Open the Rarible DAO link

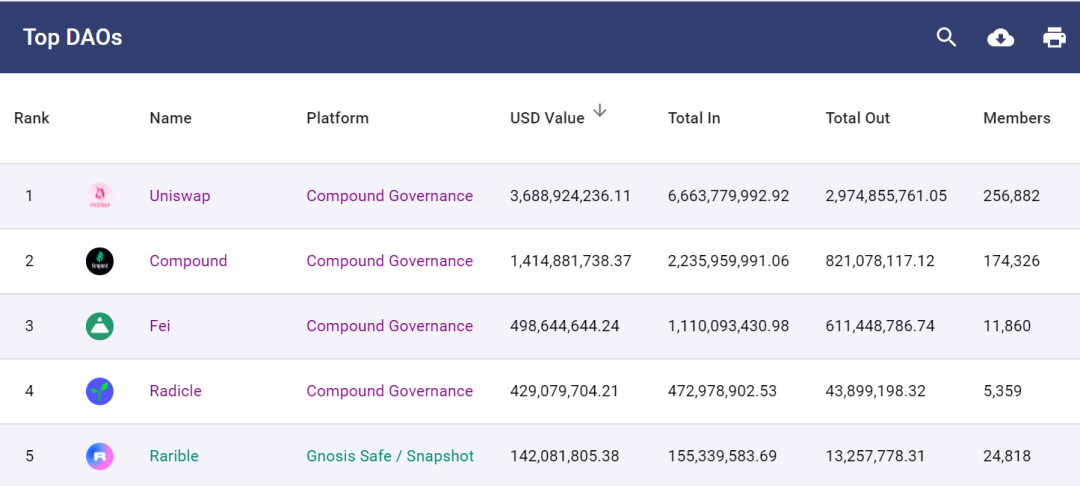[174, 456]
